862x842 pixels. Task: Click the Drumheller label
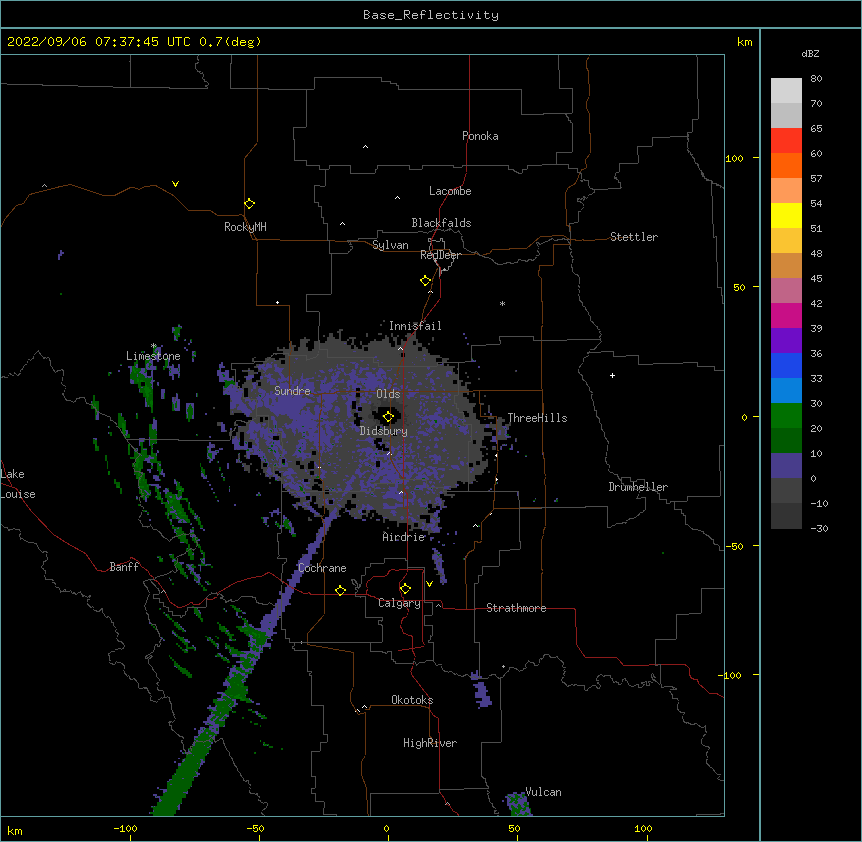pyautogui.click(x=638, y=487)
